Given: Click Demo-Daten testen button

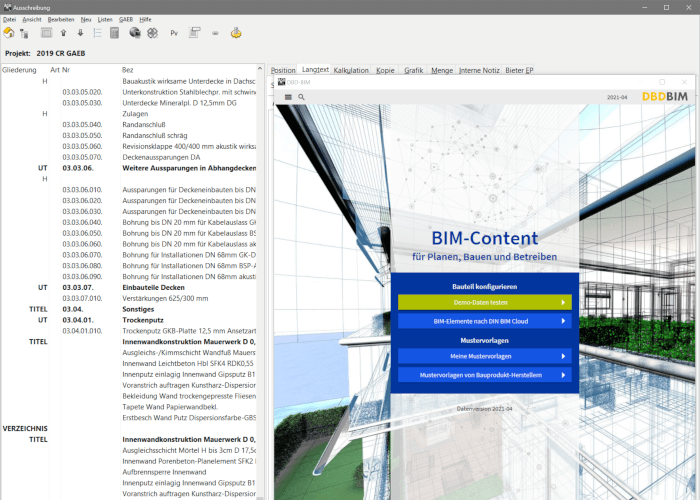Looking at the screenshot, I should [x=484, y=302].
